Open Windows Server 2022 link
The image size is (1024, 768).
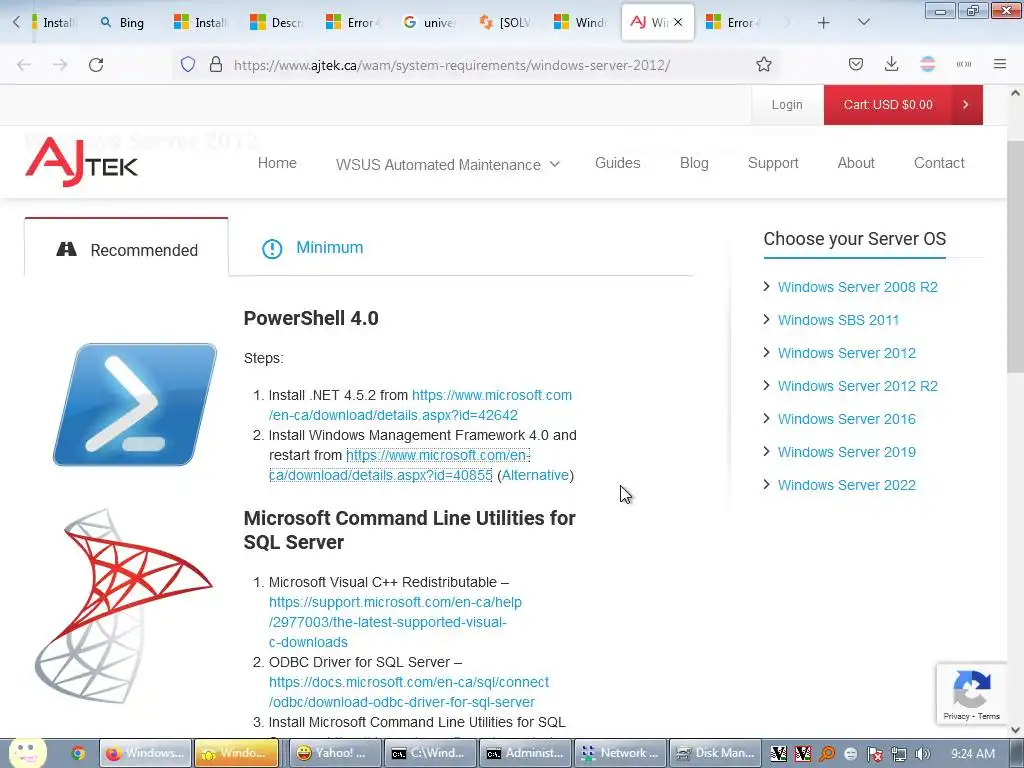[846, 485]
